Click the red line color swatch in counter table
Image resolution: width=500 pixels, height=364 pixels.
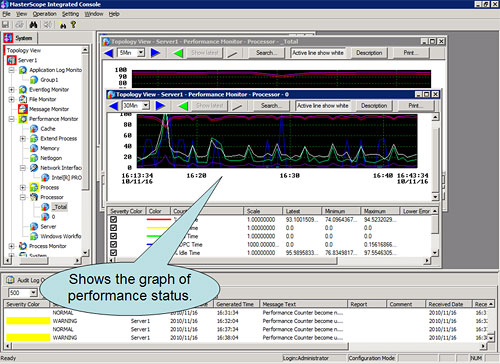159,219
